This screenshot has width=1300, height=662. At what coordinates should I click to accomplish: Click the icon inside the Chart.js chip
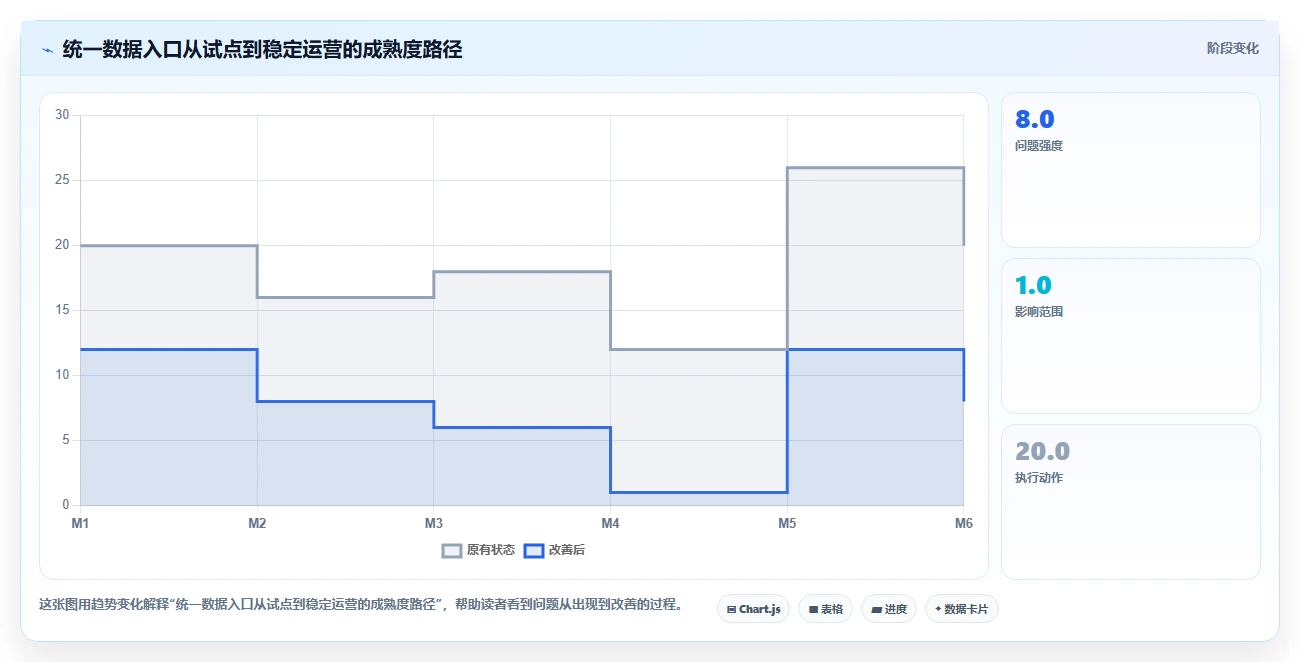pyautogui.click(x=731, y=609)
